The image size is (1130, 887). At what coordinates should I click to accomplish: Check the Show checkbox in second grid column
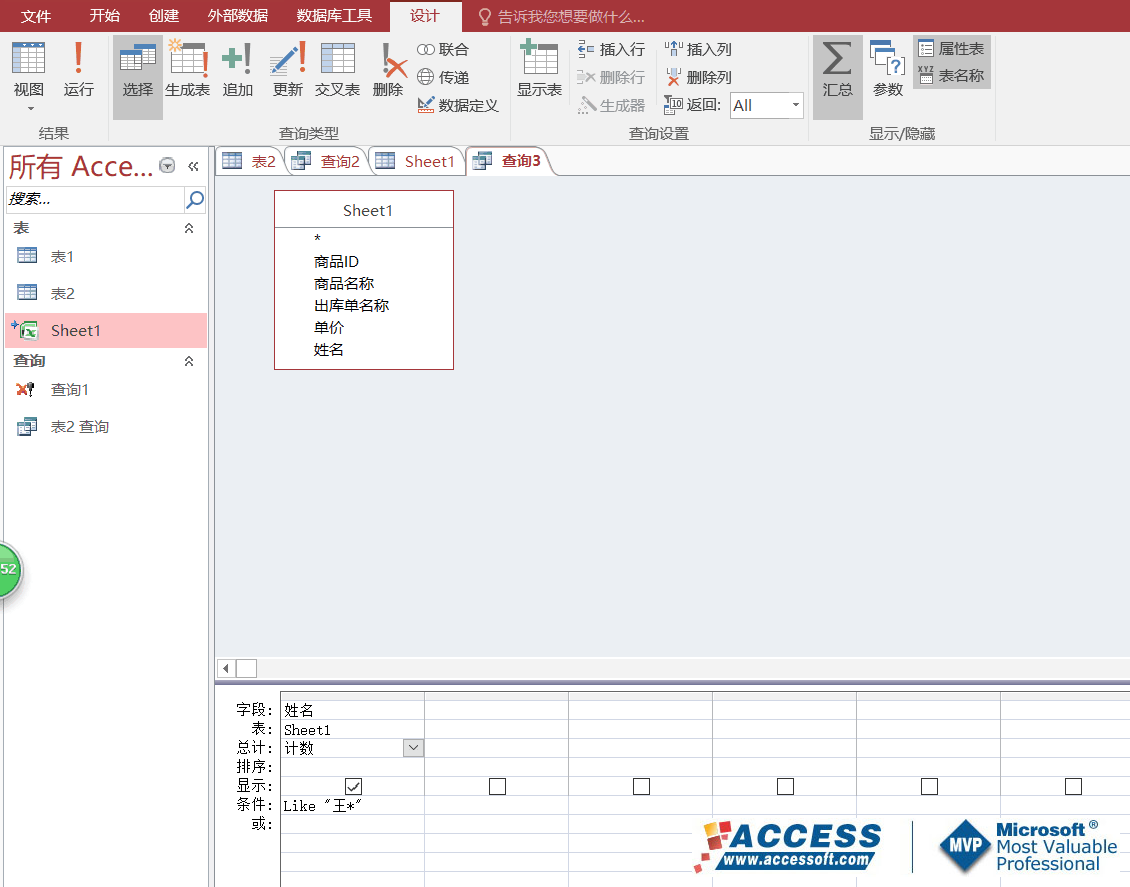pos(497,787)
